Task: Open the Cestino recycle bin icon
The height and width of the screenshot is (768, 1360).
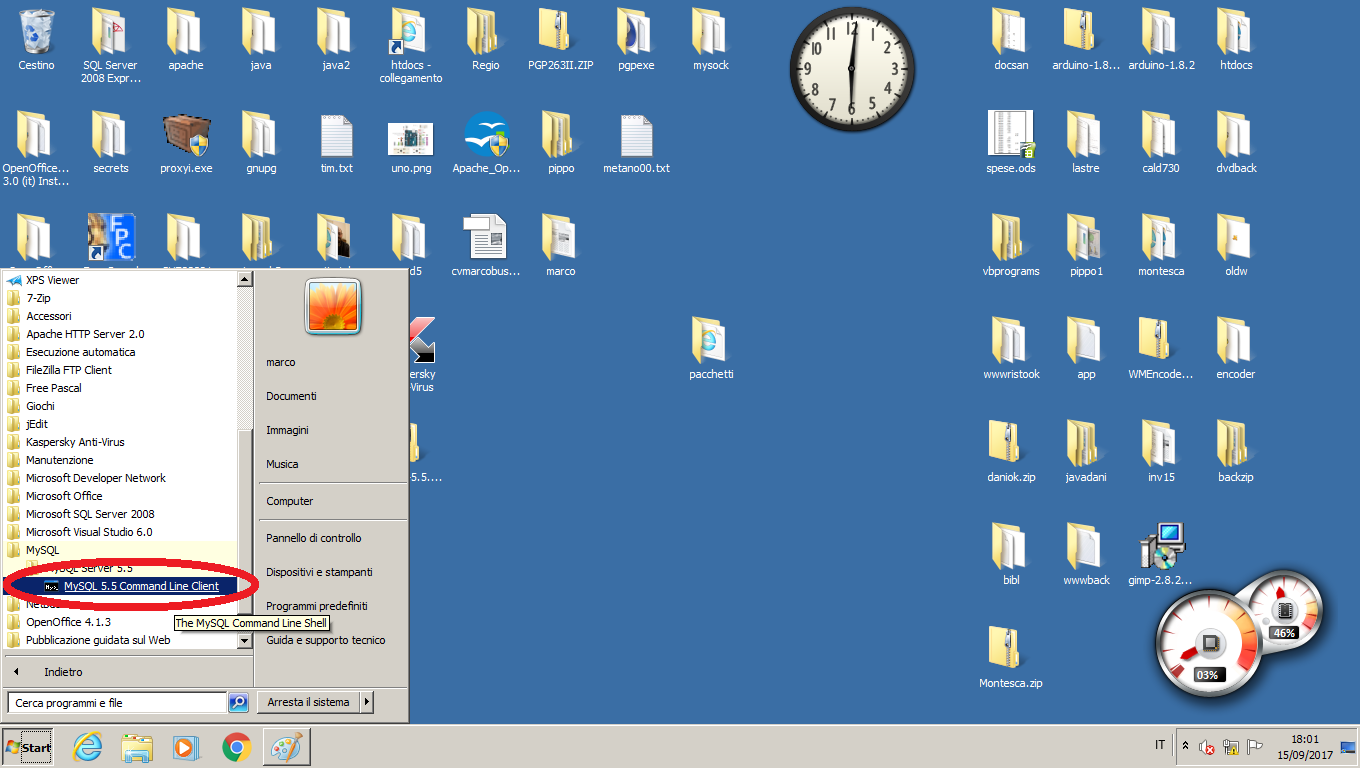Action: point(36,34)
